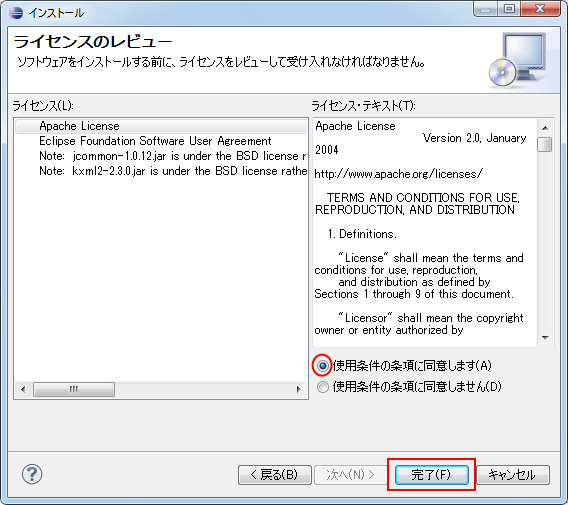
Task: Click the キャンセル cancel button
Action: coord(513,475)
